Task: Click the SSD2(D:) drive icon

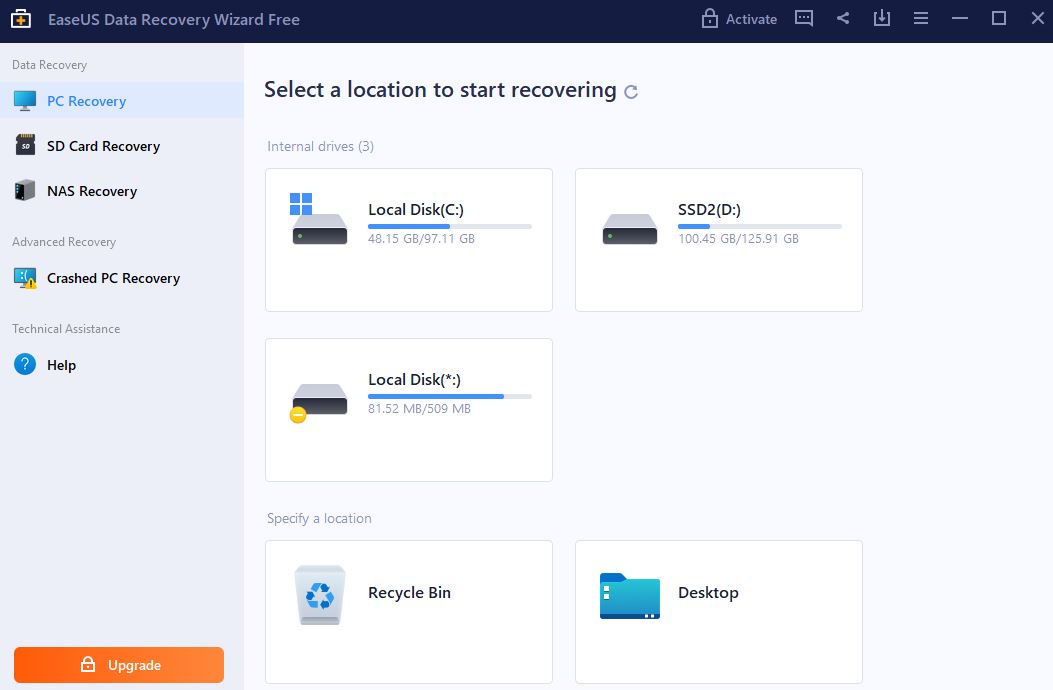Action: click(x=629, y=228)
